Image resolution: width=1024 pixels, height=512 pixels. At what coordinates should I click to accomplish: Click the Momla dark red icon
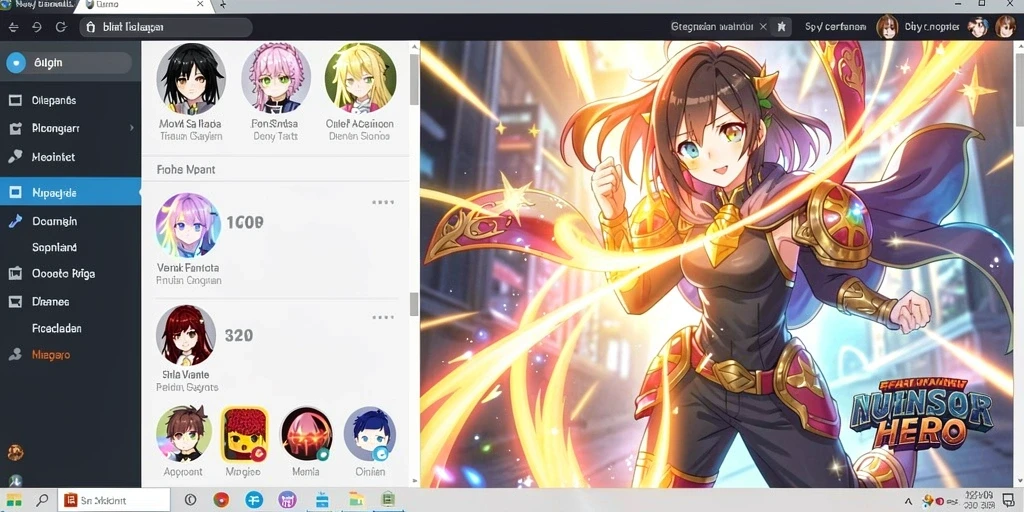306,434
